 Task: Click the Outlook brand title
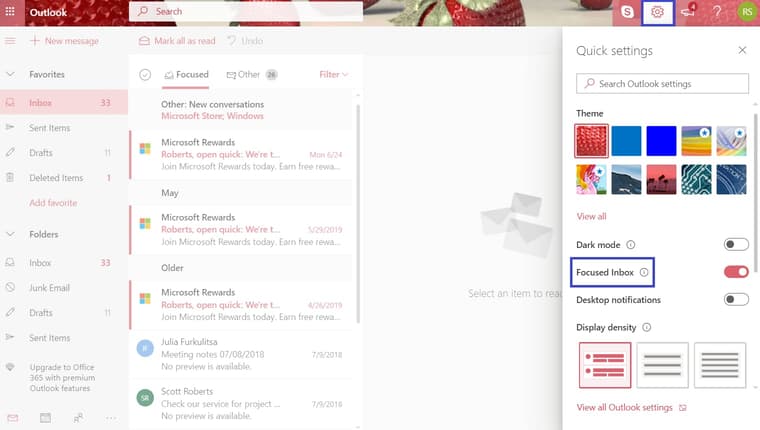pyautogui.click(x=48, y=12)
